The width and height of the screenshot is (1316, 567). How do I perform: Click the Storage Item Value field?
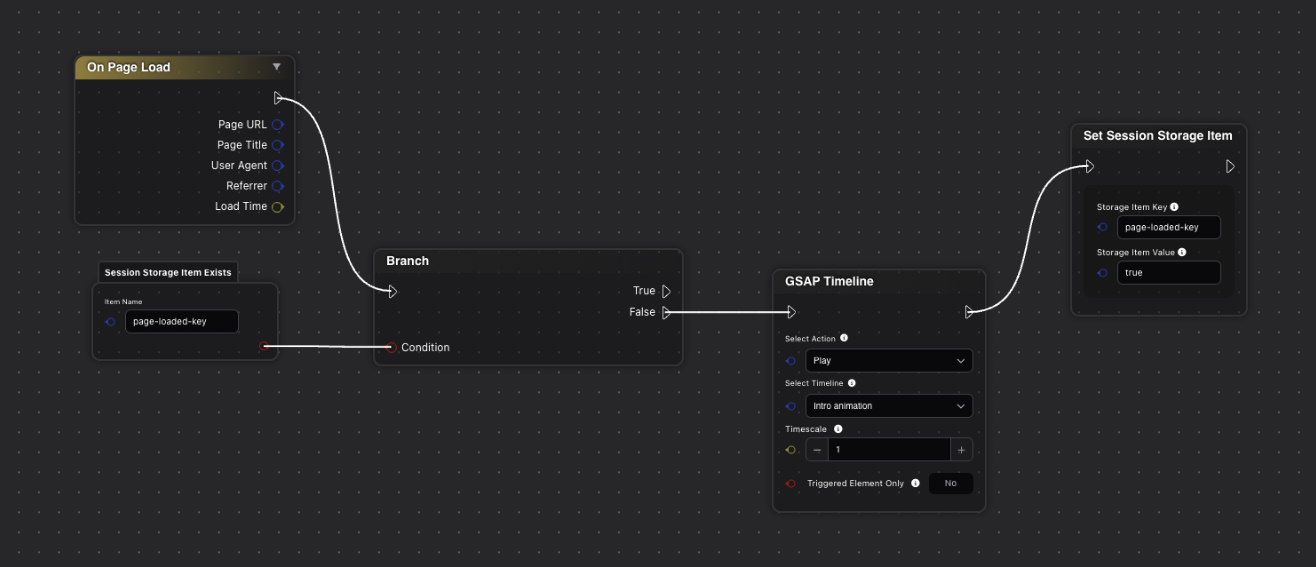tap(1168, 273)
